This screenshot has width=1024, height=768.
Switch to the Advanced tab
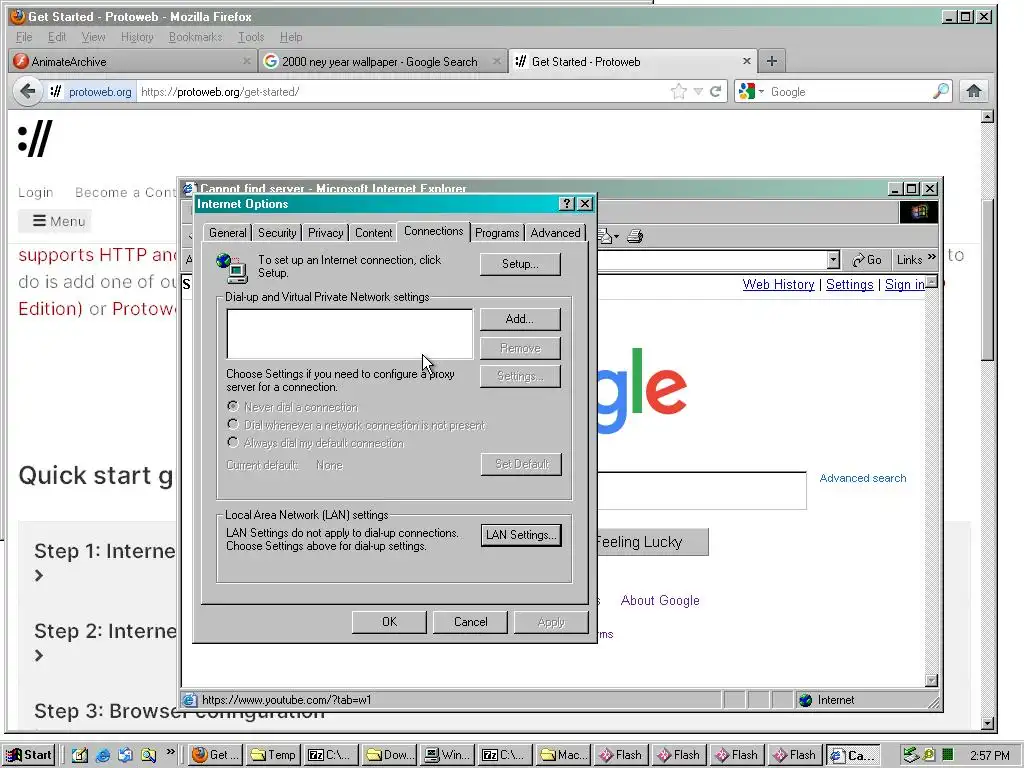(555, 233)
